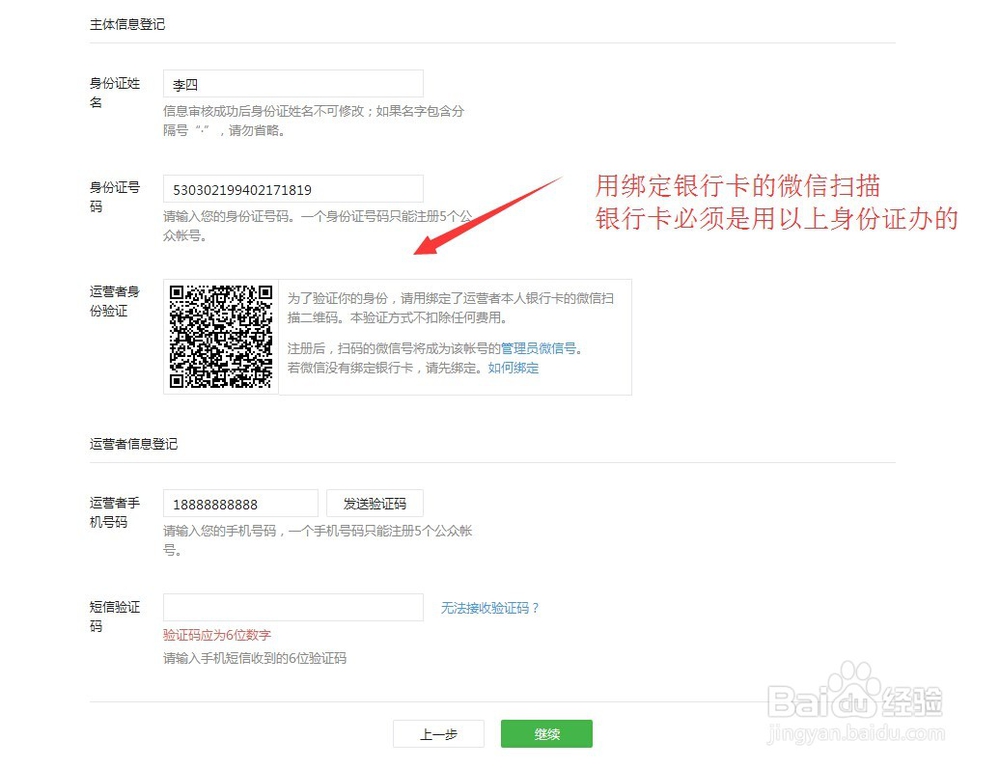Click the operator verification QR code

click(221, 336)
